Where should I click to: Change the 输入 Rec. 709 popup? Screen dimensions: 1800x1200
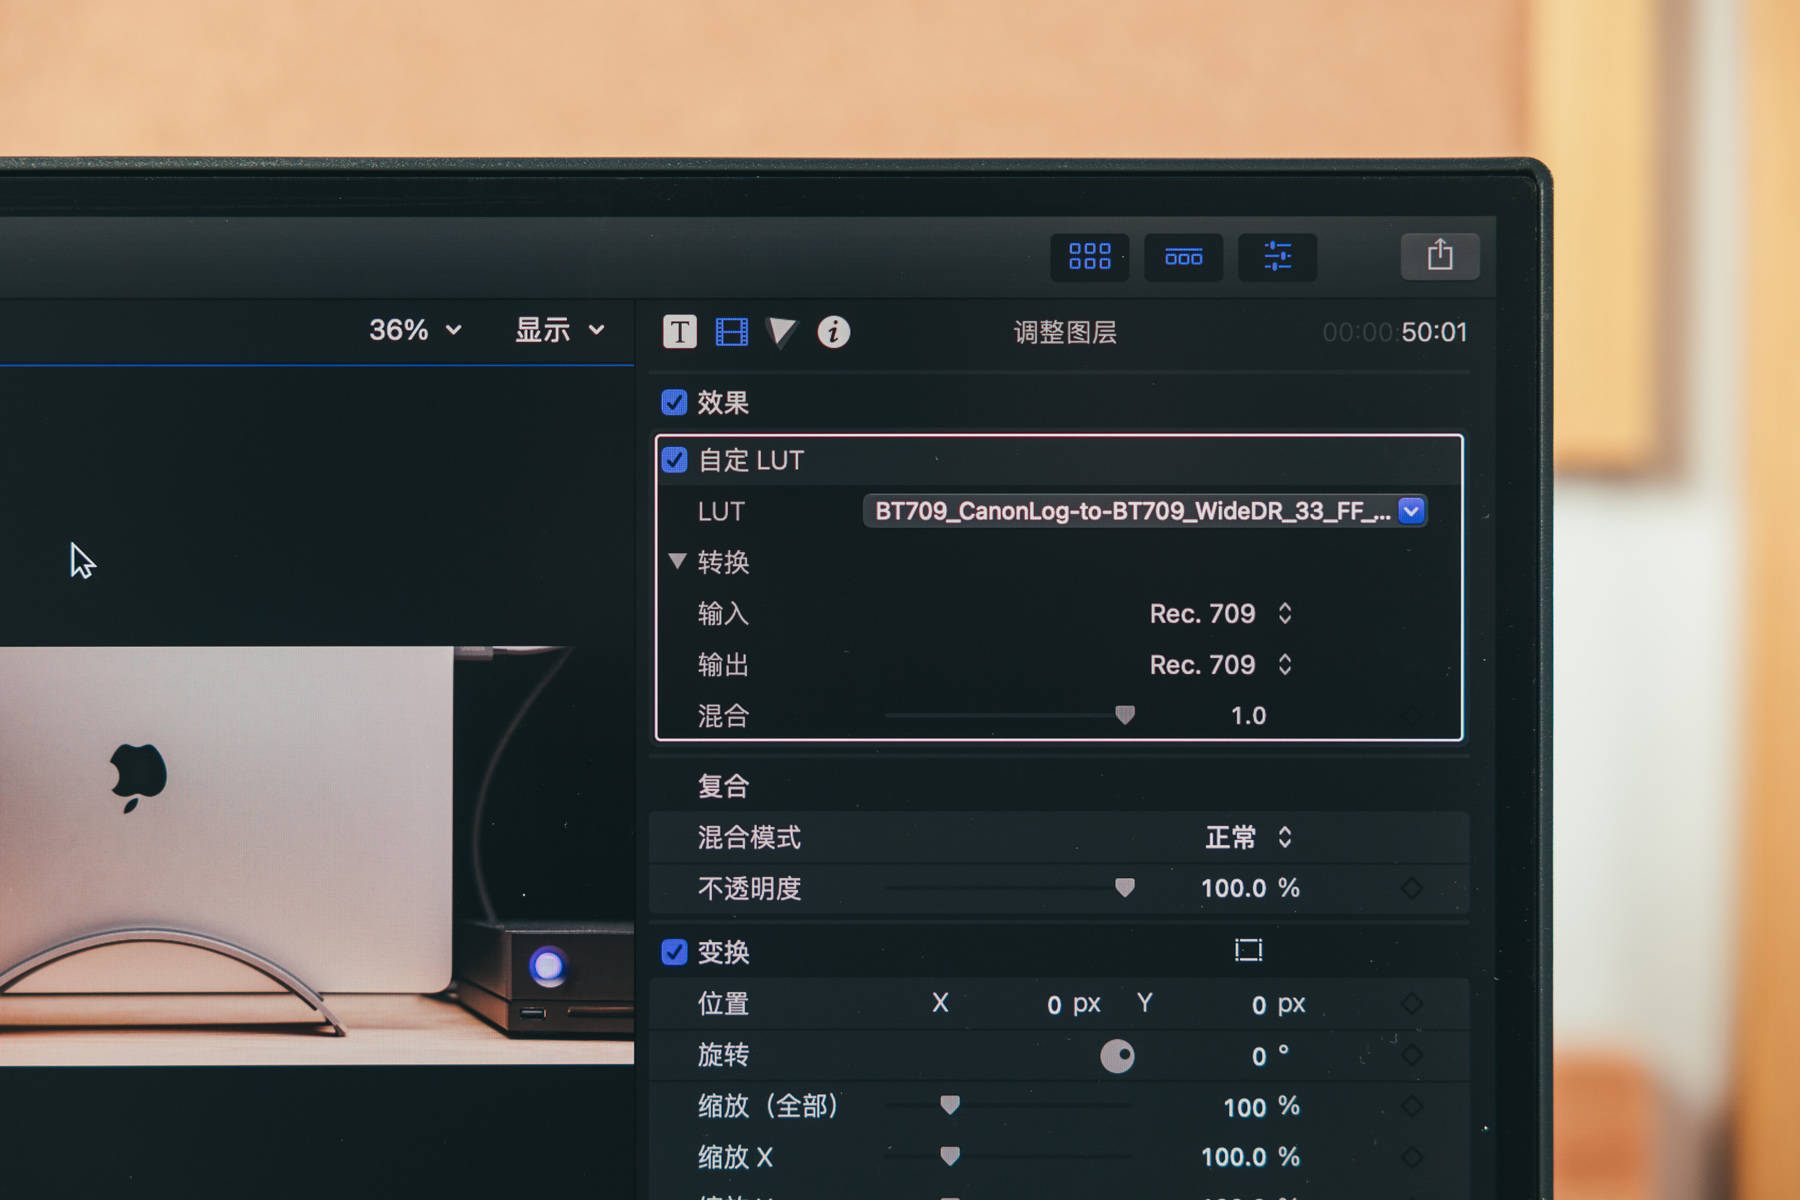(x=1220, y=613)
